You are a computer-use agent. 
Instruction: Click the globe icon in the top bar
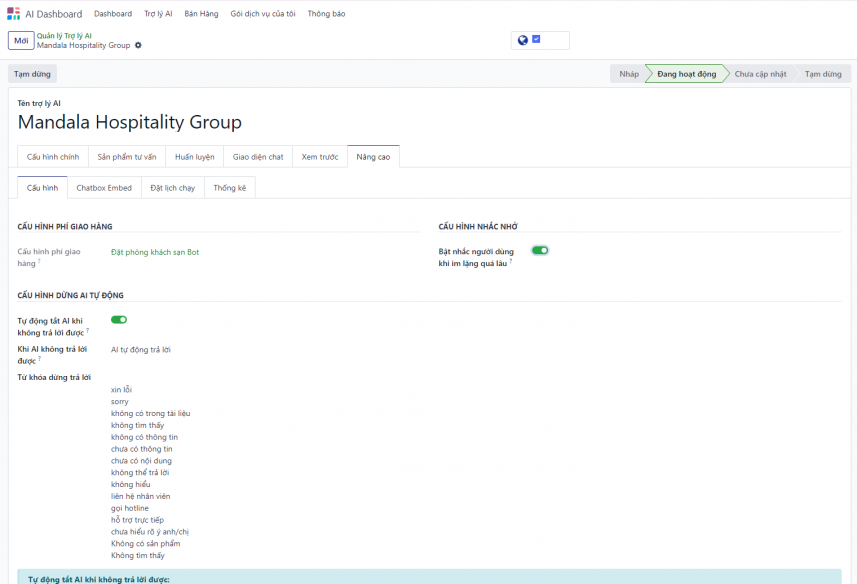[x=522, y=40]
